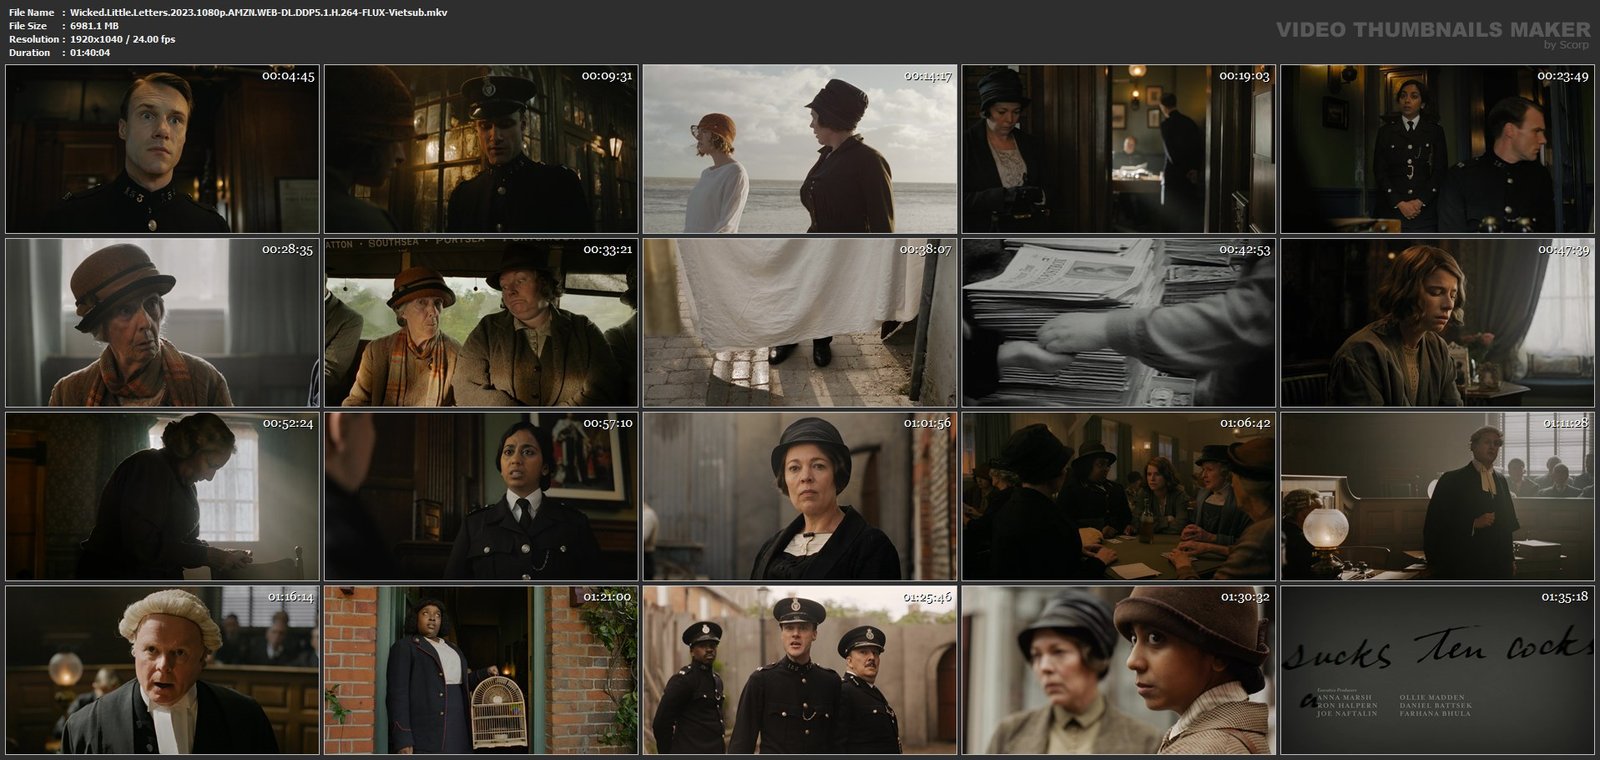Screen dimensions: 1600x760
Task: Select the wigged barrister thumbnail at 01:16:14
Action: coord(162,670)
